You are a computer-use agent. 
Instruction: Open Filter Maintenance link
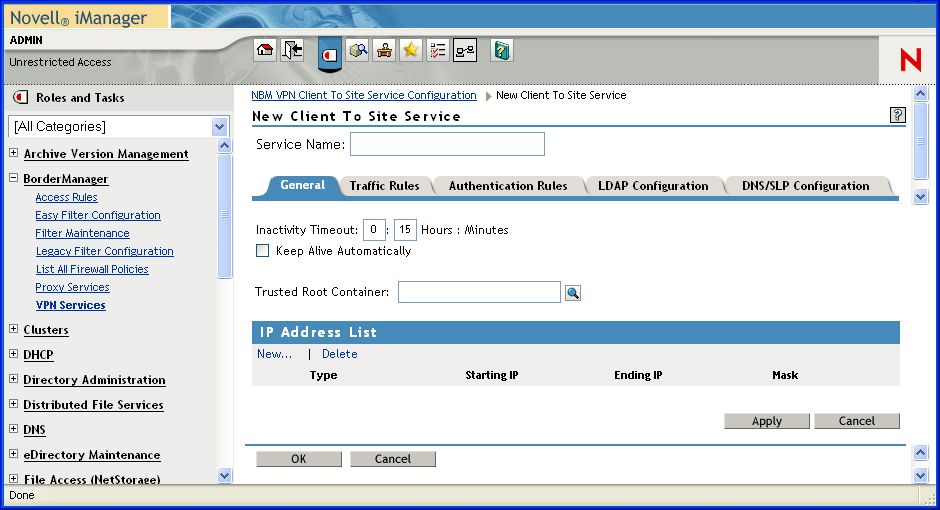pyautogui.click(x=82, y=233)
